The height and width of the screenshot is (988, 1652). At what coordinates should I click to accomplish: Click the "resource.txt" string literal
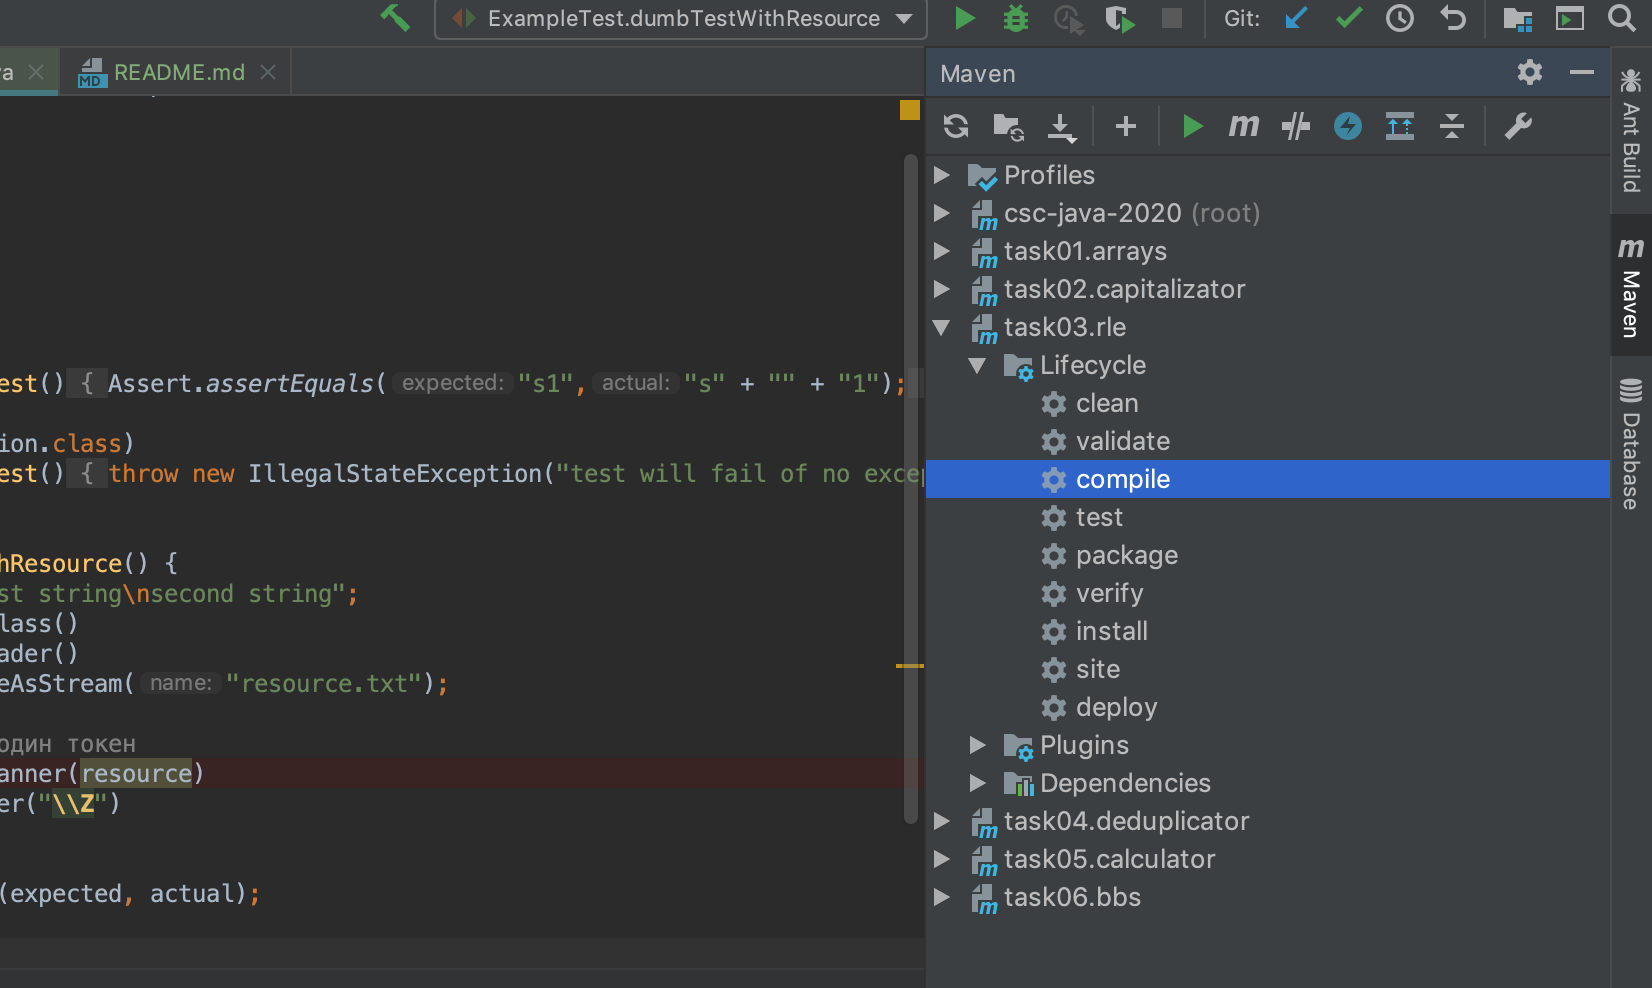pyautogui.click(x=324, y=683)
